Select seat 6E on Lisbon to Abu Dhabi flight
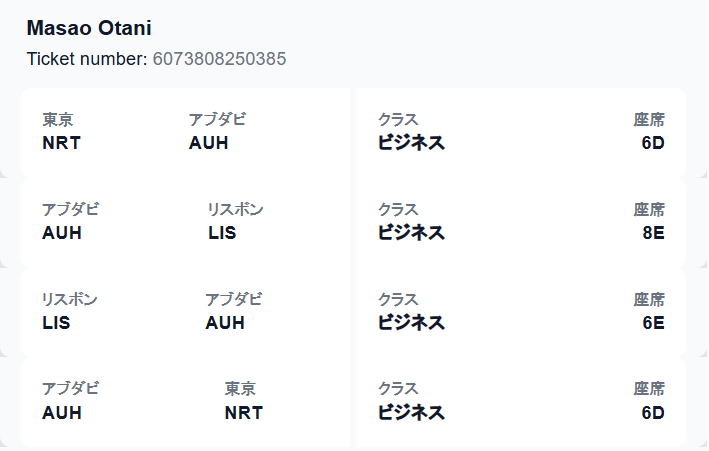The width and height of the screenshot is (709, 451). click(653, 323)
